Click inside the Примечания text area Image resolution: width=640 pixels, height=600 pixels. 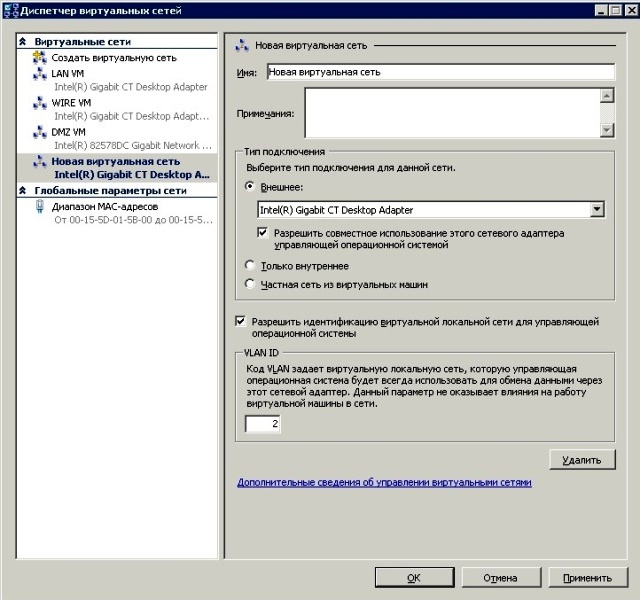452,113
